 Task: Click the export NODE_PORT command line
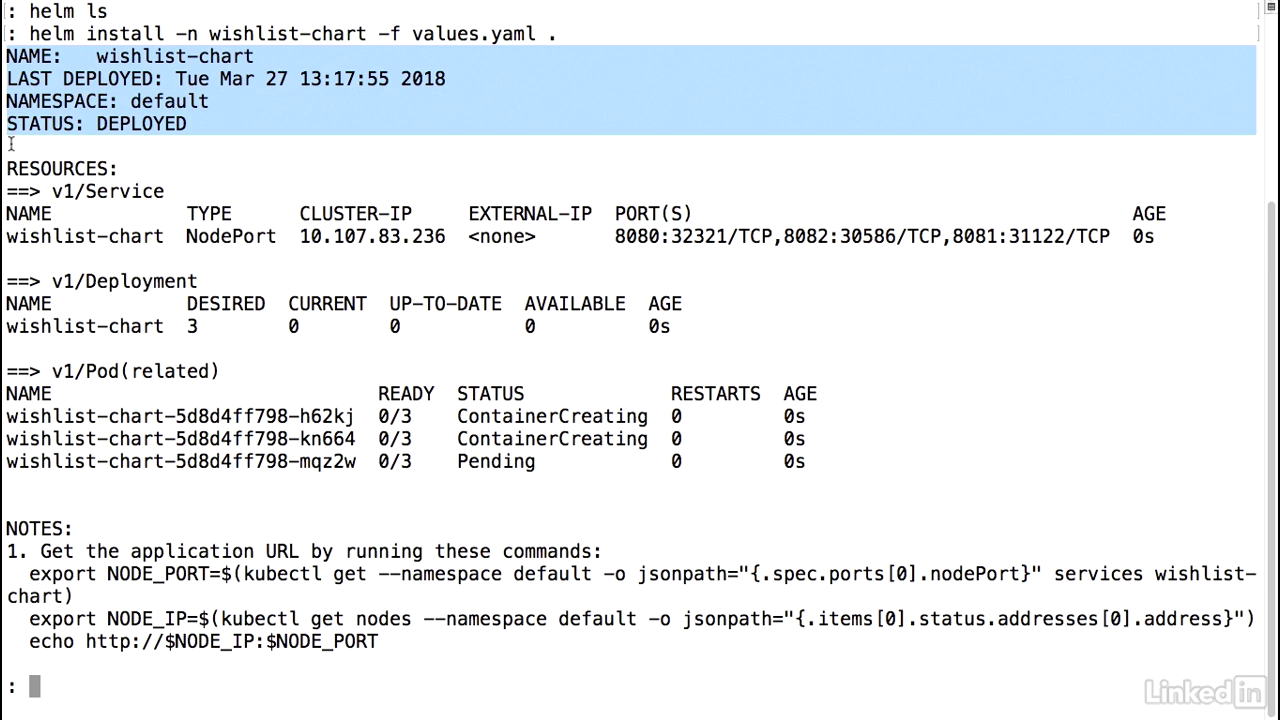630,585
